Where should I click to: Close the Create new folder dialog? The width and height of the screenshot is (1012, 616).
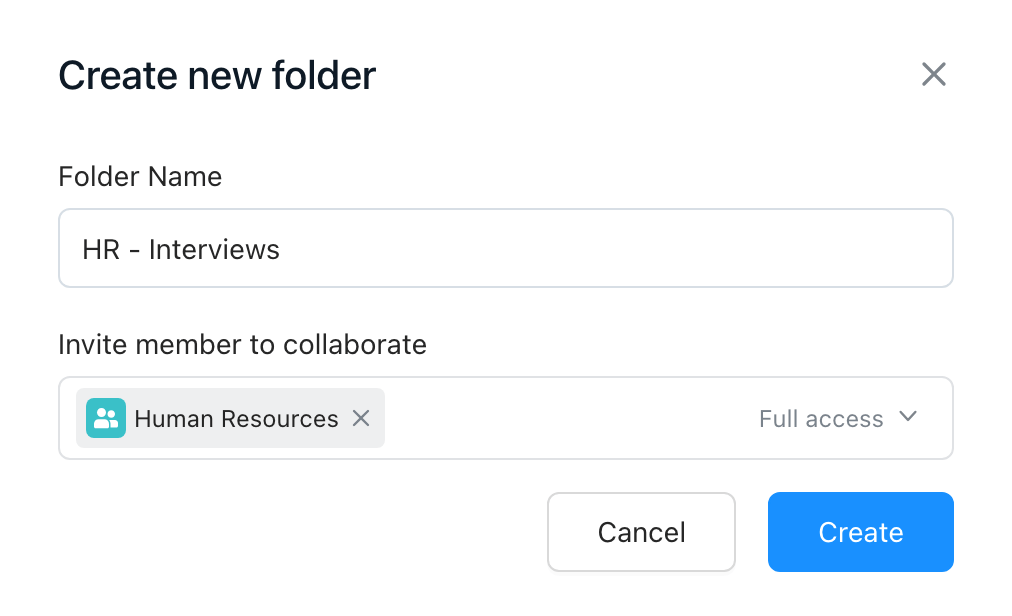point(933,74)
